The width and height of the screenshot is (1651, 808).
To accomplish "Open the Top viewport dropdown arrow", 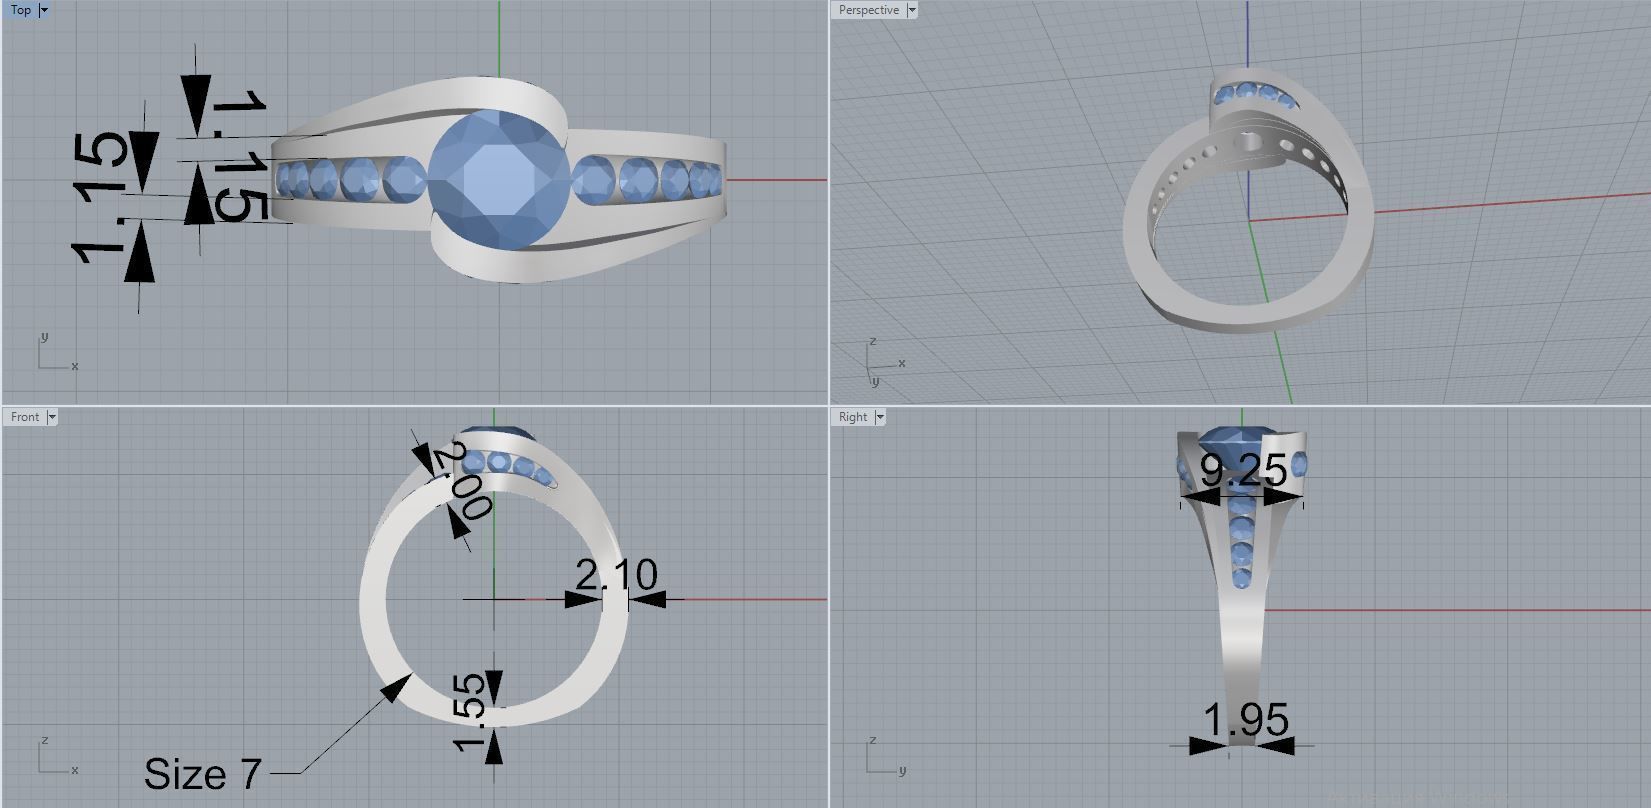I will coord(44,10).
